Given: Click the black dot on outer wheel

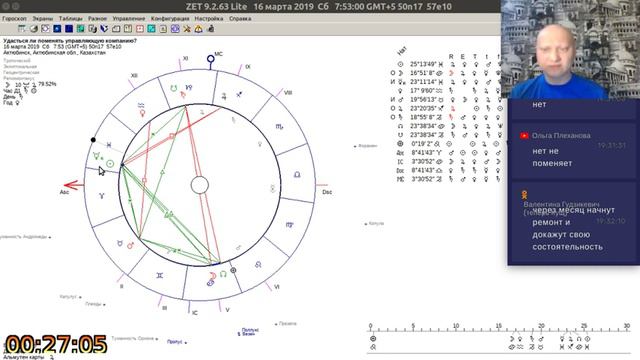Looking at the screenshot, I should click(x=93, y=140).
